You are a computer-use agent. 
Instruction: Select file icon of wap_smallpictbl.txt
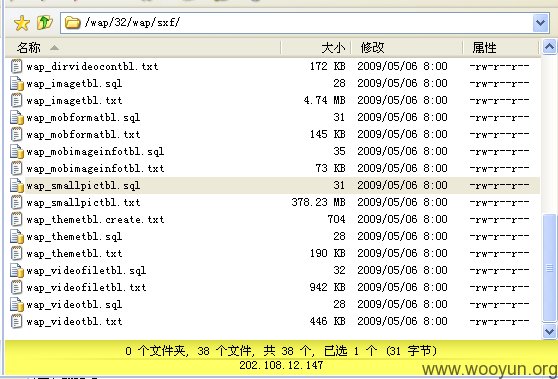tap(16, 203)
